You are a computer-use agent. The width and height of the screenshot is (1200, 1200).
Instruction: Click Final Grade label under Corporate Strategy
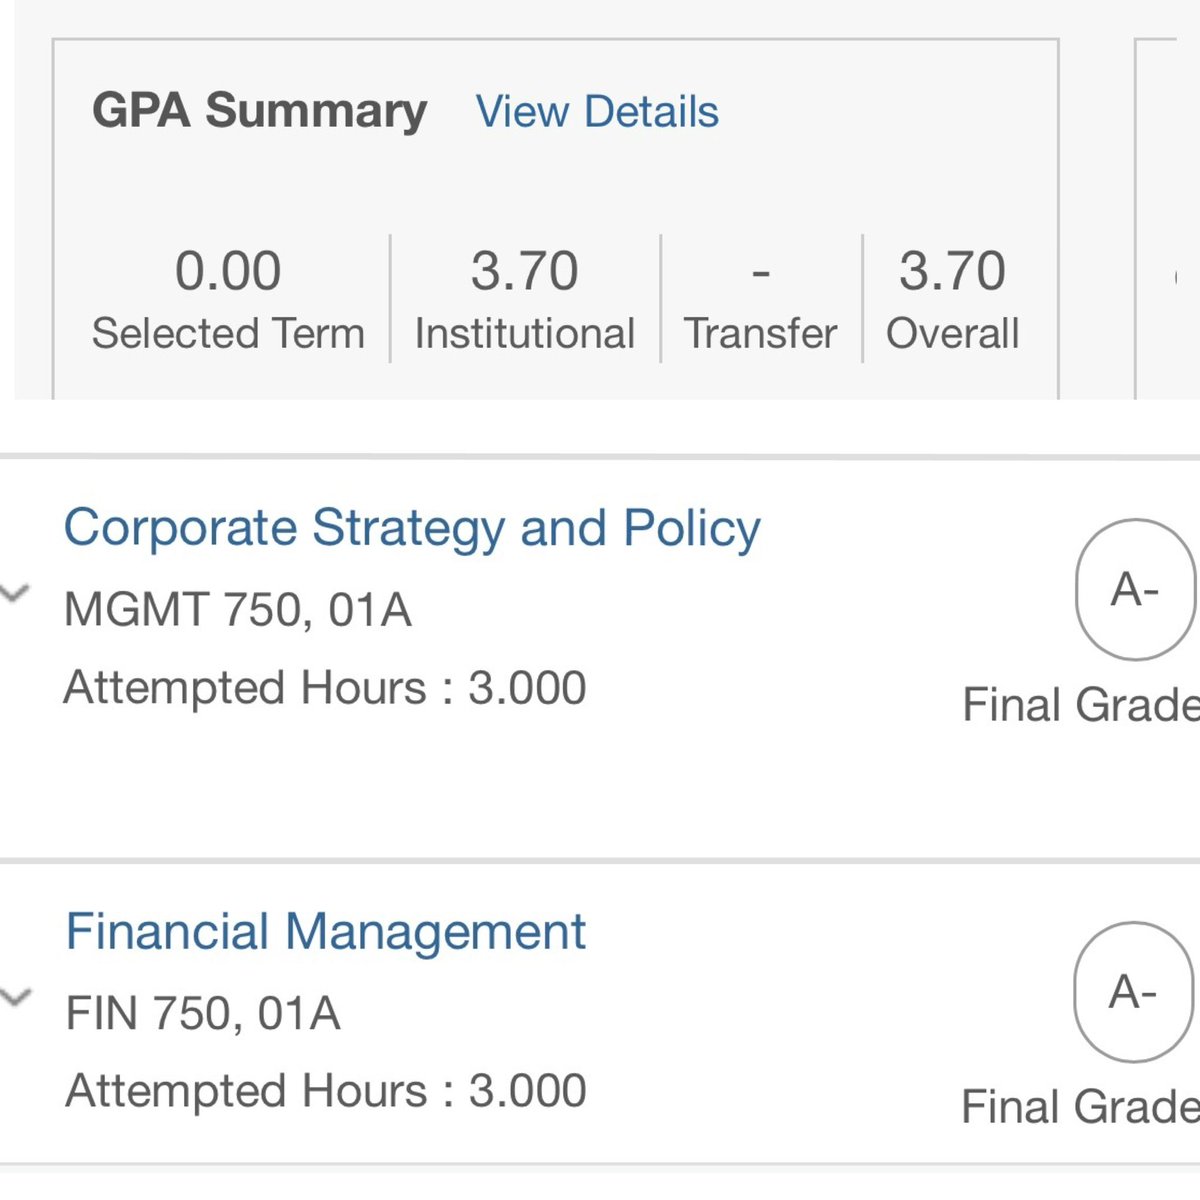click(x=1081, y=705)
